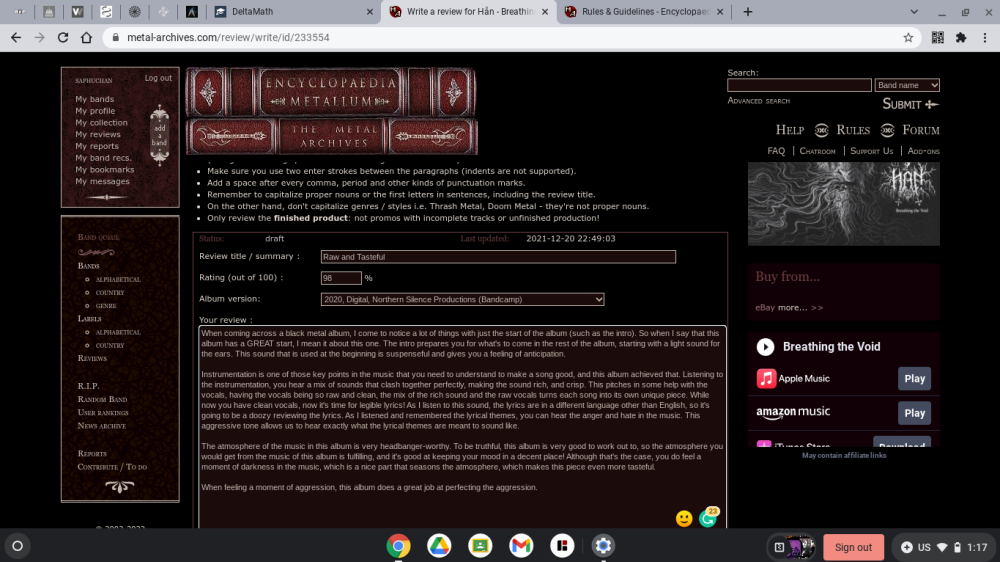The height and width of the screenshot is (562, 1000).
Task: Open My band recs. link
Action: 103,158
